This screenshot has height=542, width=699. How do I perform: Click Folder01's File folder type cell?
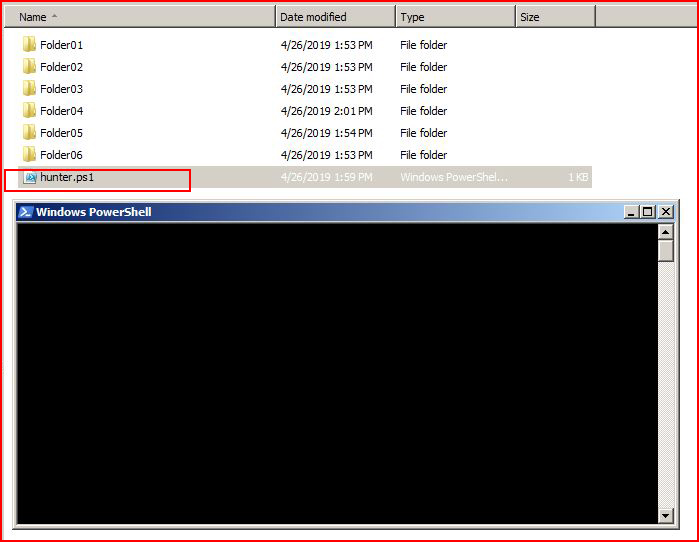click(x=424, y=45)
